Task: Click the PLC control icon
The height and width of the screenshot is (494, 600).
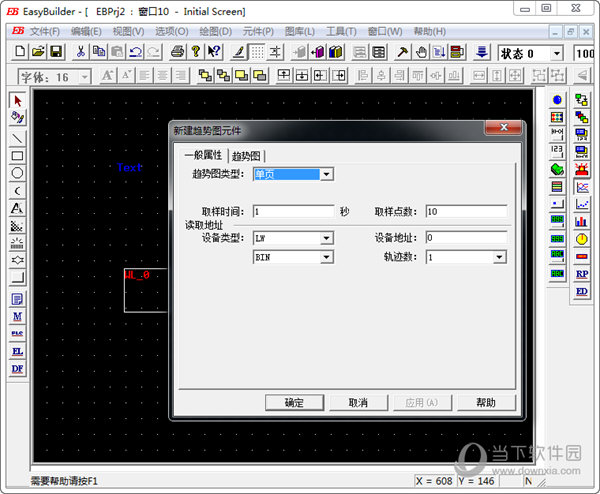Action: point(17,334)
